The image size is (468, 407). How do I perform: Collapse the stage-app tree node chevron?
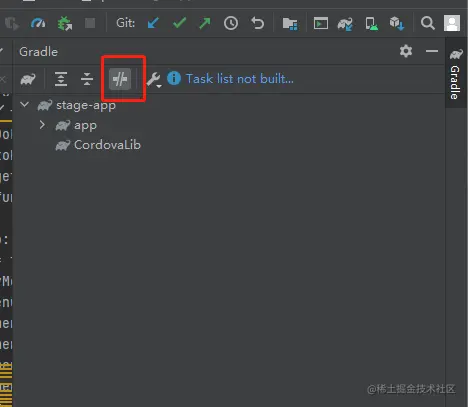[24, 104]
